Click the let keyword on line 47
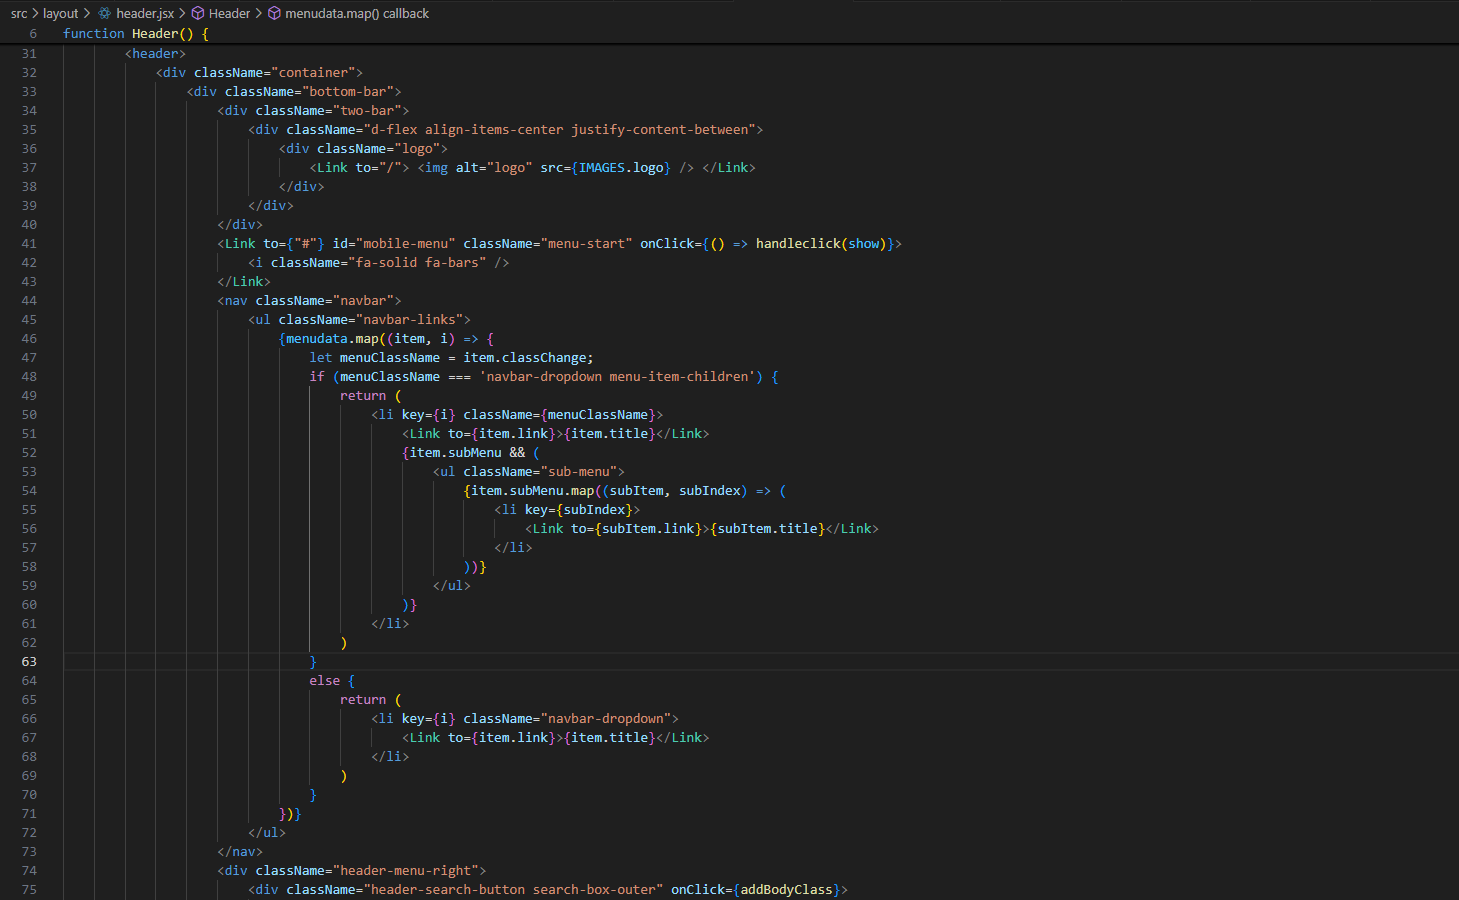The width and height of the screenshot is (1459, 900). coord(321,357)
